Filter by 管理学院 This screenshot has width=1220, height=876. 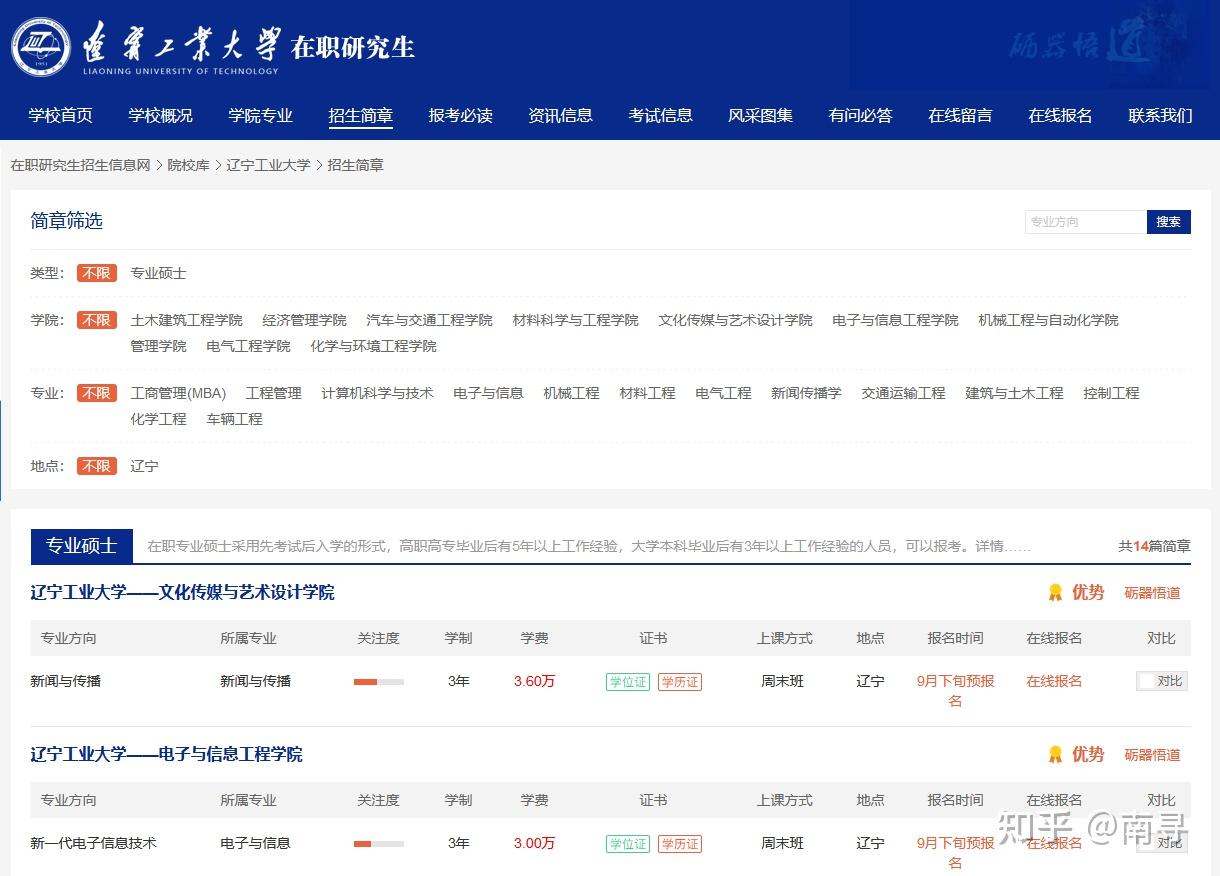click(x=159, y=346)
